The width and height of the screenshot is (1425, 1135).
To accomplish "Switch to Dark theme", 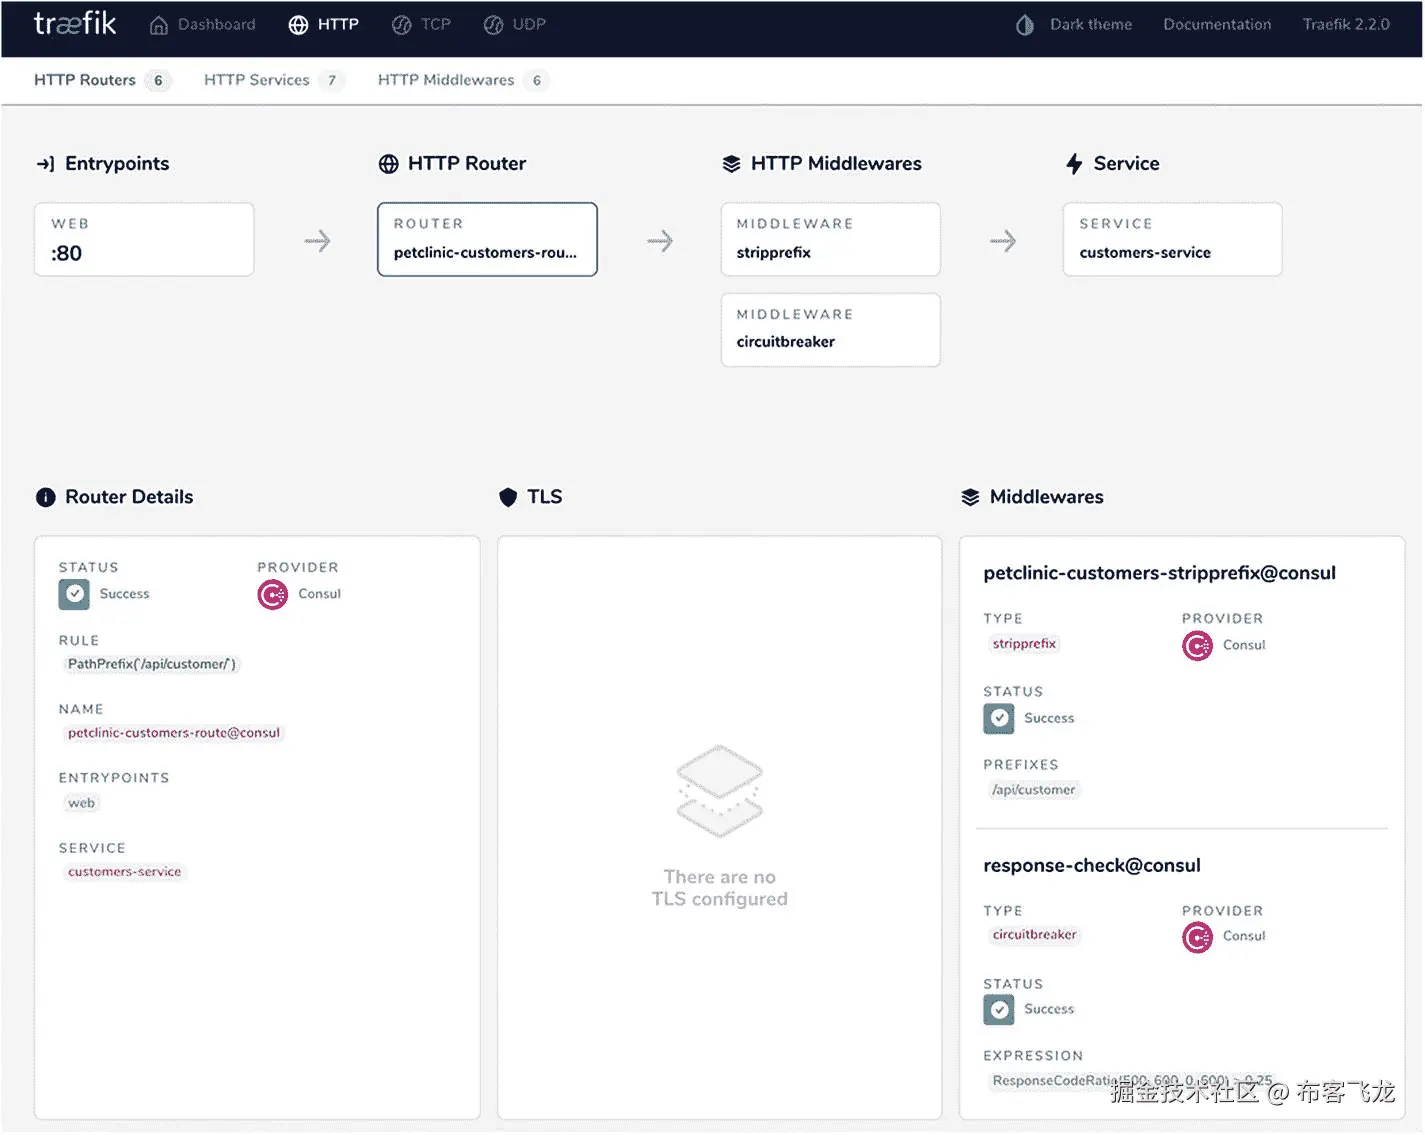I will (1074, 25).
